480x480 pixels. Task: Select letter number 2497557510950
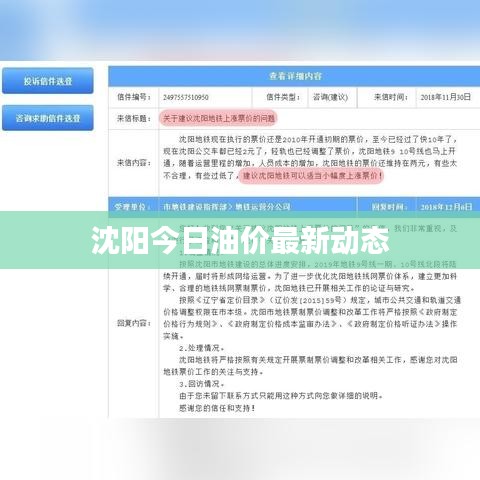click(186, 97)
